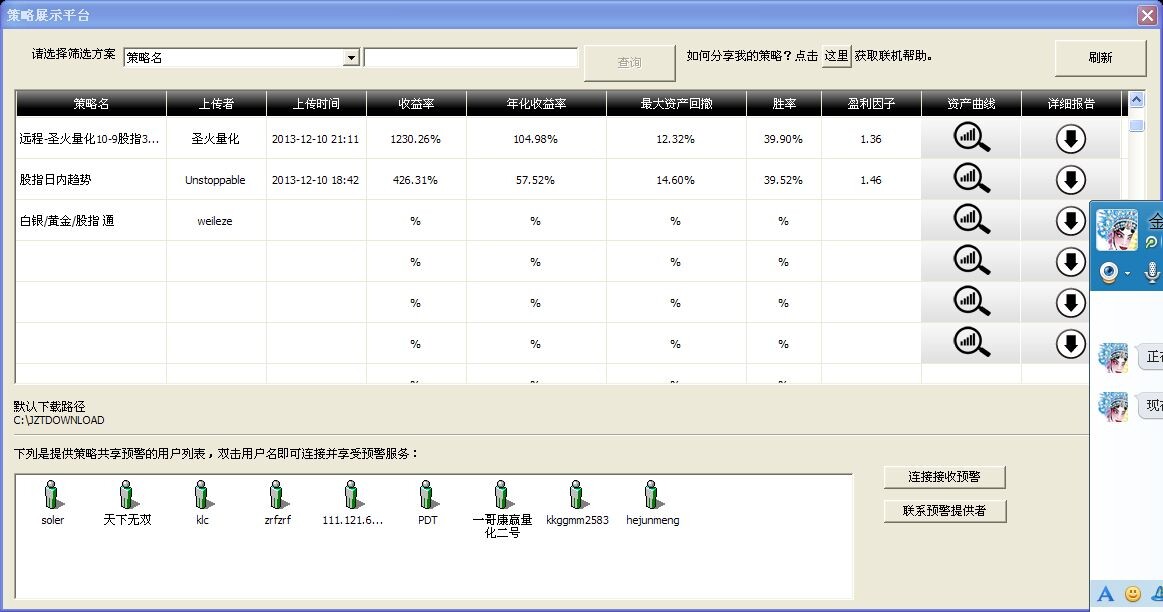Download detailed report for 股指日内趋势
This screenshot has width=1163, height=612.
[1070, 180]
